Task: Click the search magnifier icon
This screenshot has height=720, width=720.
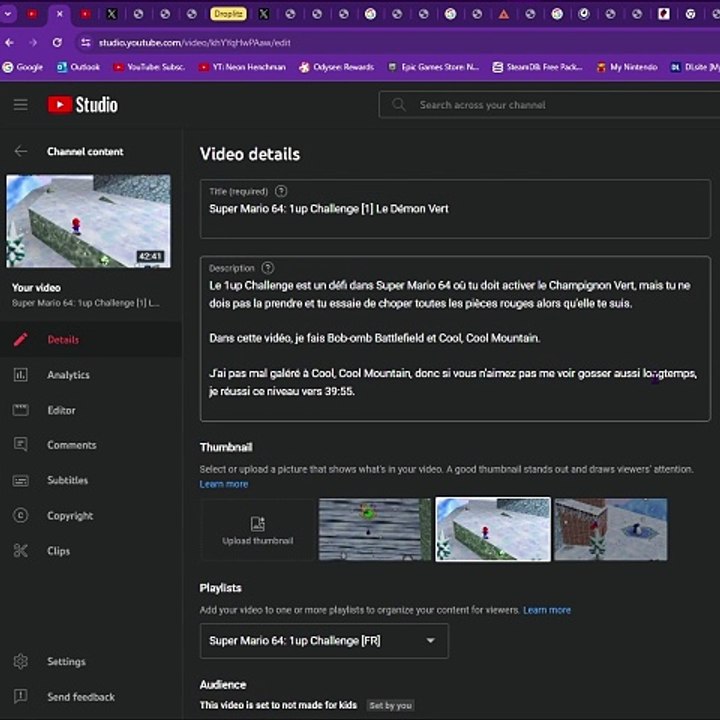Action: (x=399, y=105)
